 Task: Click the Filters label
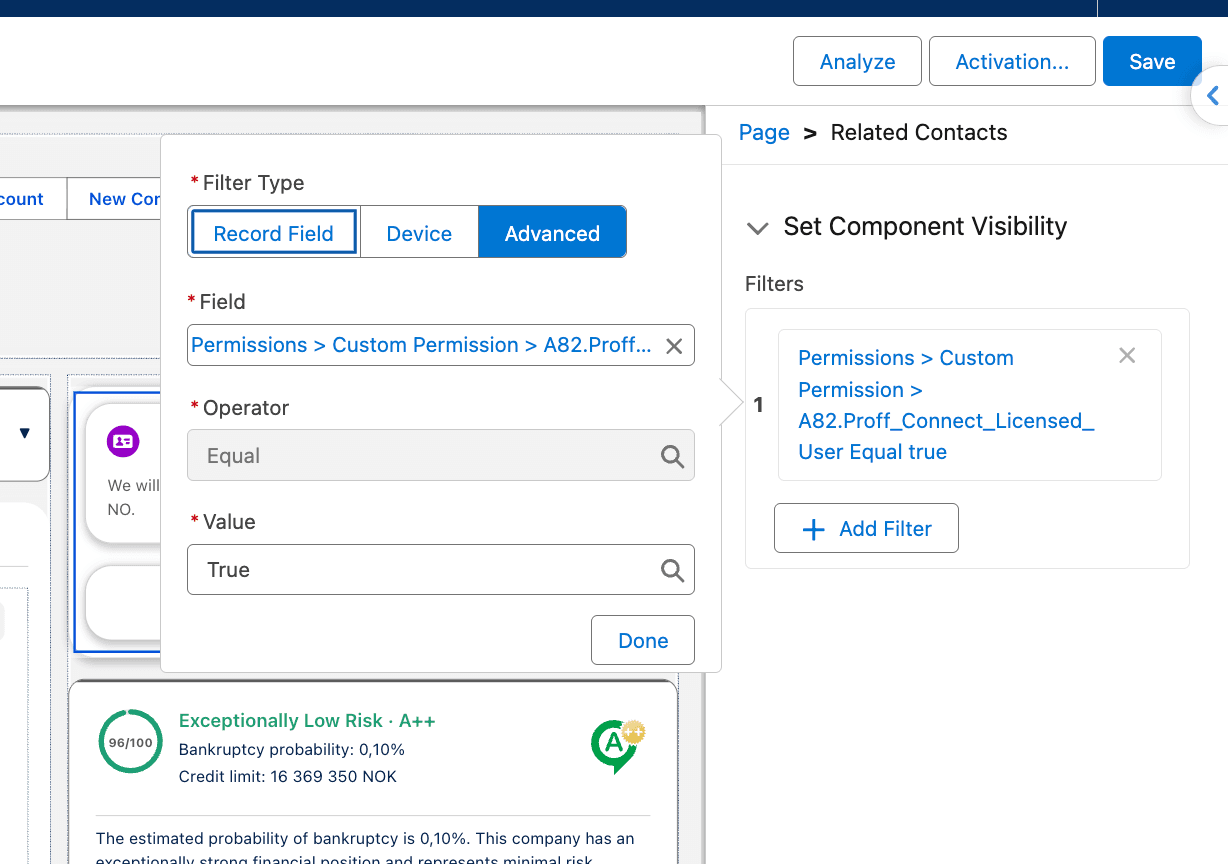pos(774,284)
